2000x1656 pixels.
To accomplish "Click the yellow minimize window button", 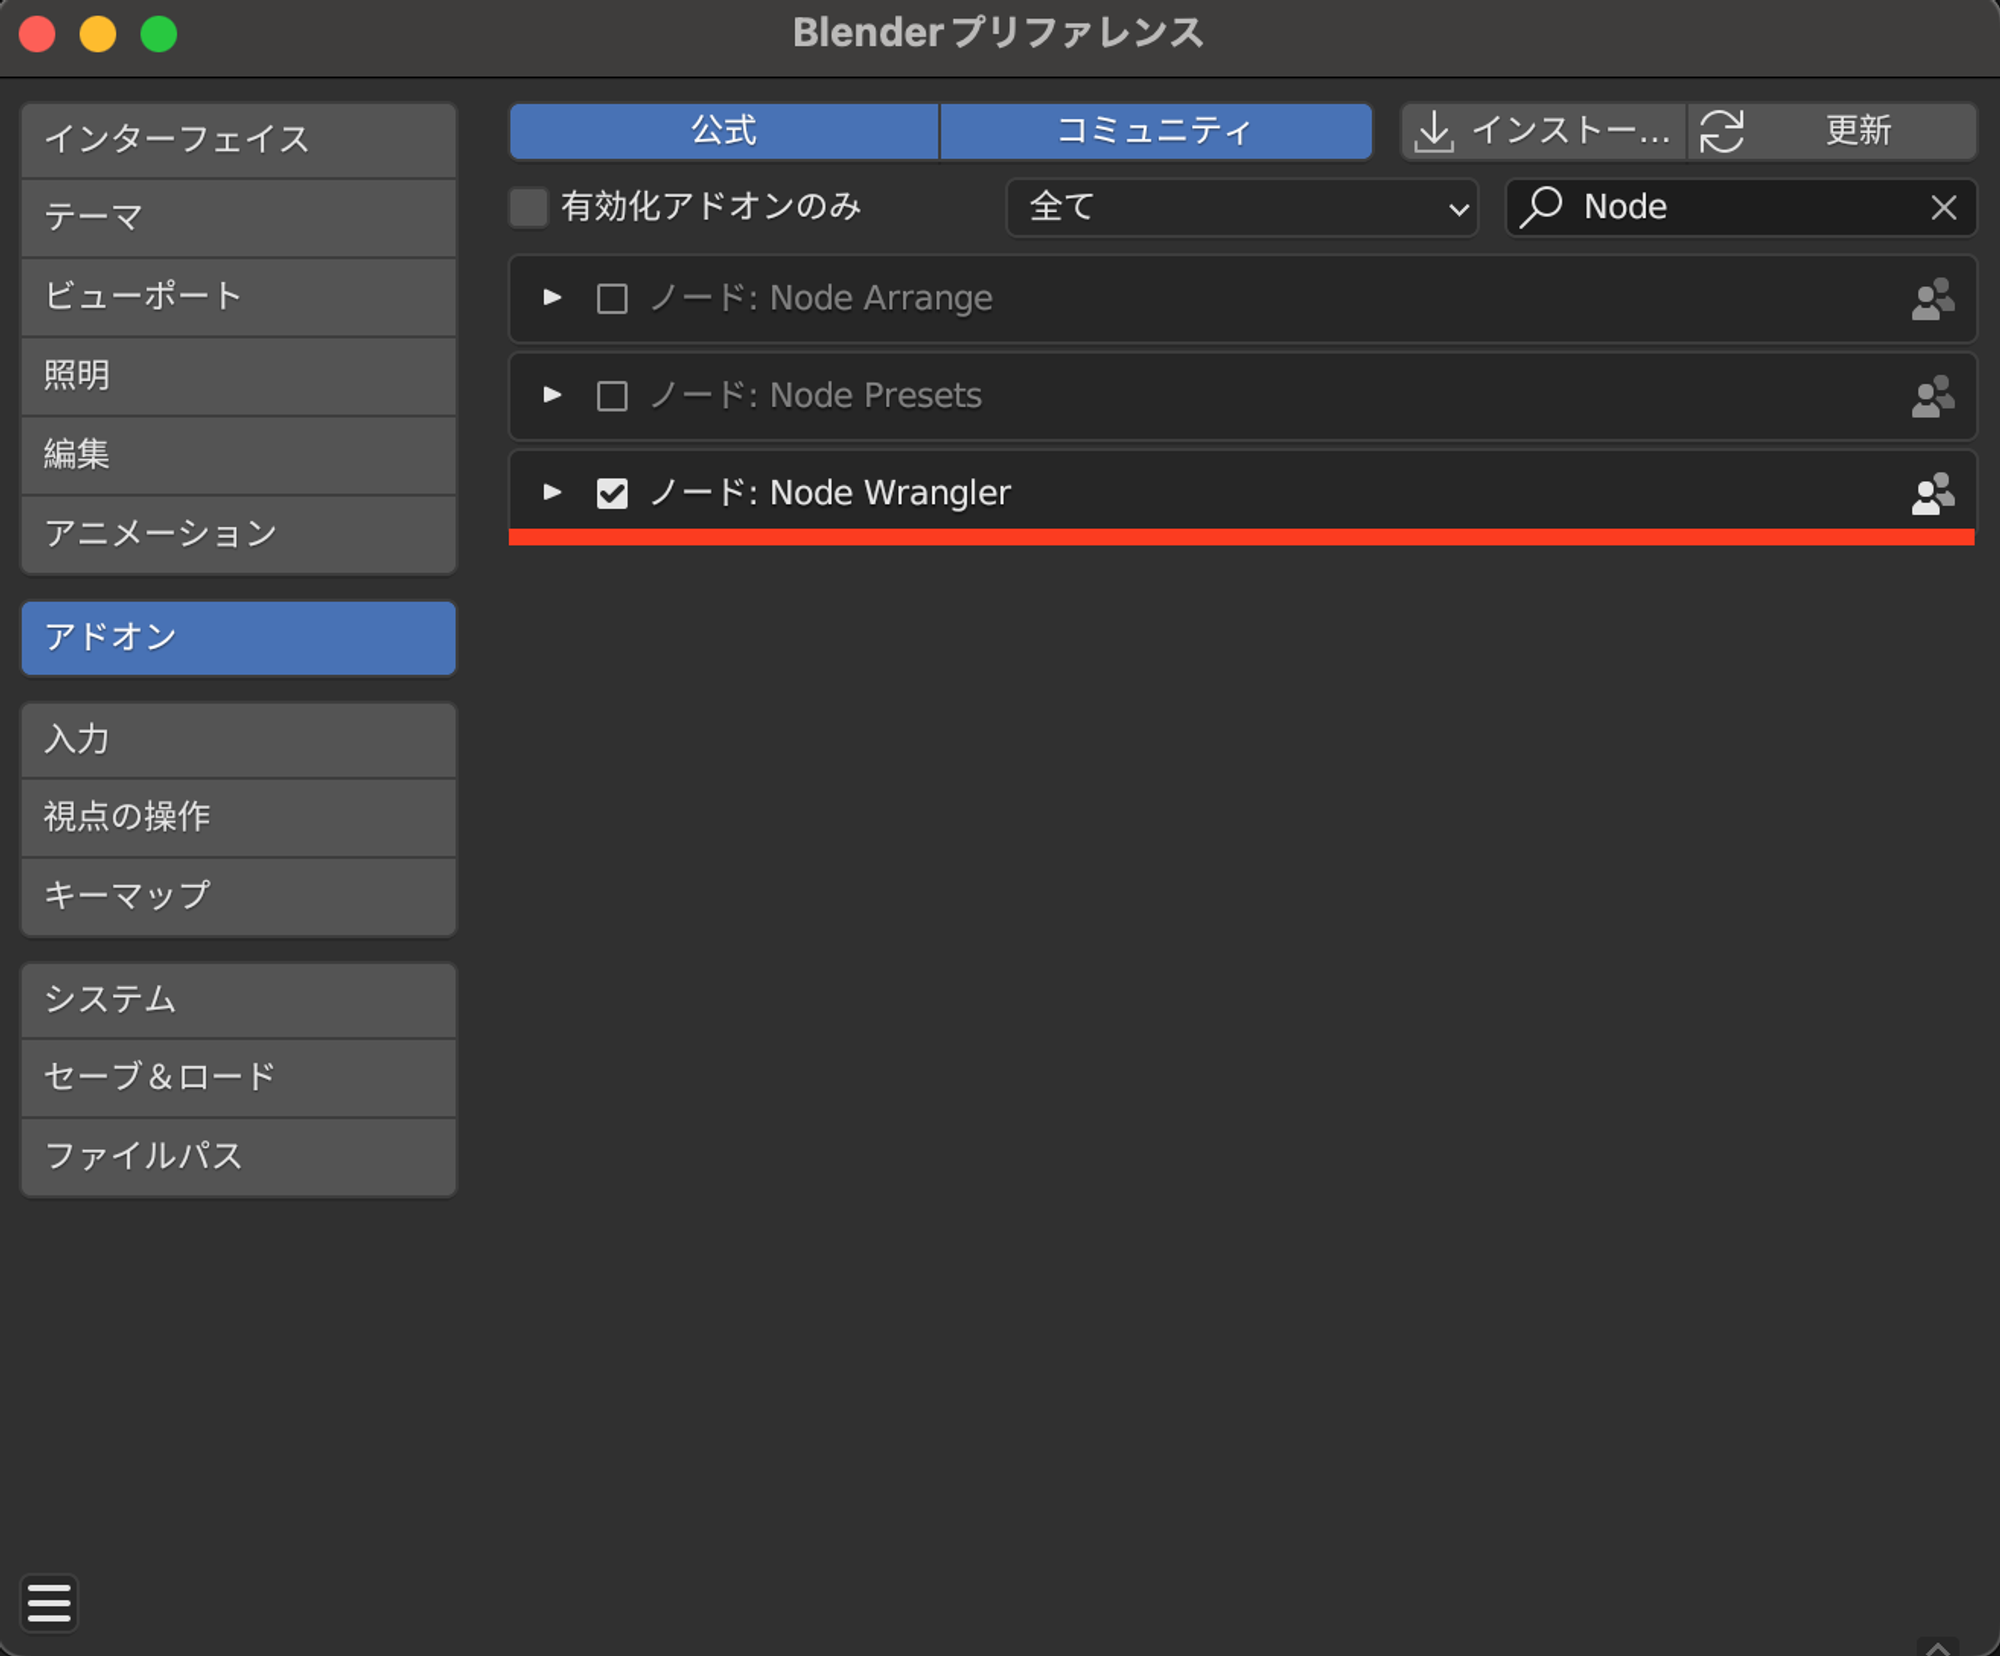I will click(98, 34).
